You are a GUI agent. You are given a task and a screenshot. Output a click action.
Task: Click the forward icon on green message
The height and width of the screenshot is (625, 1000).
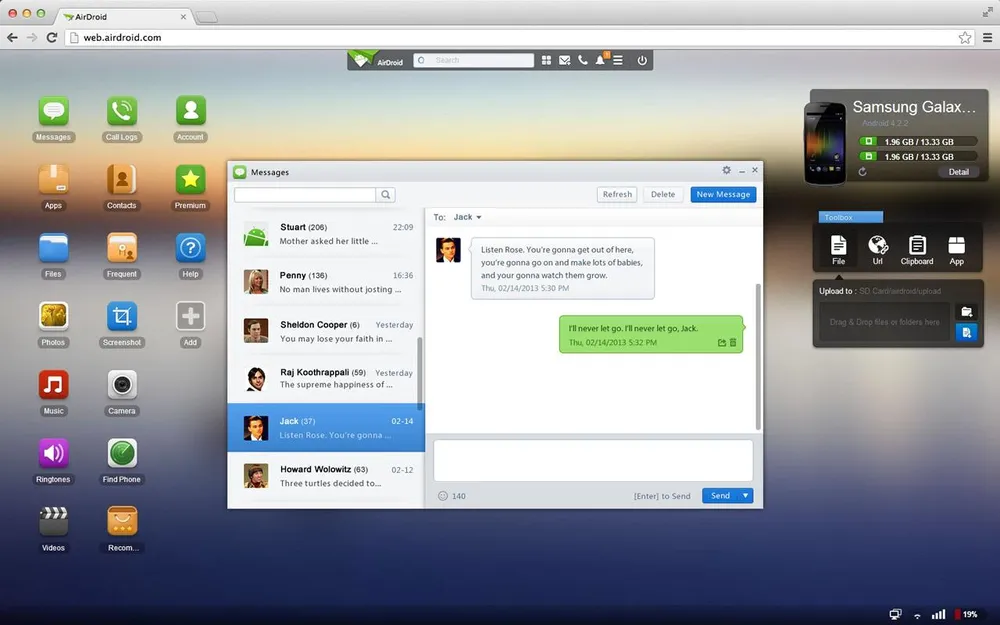coord(721,343)
